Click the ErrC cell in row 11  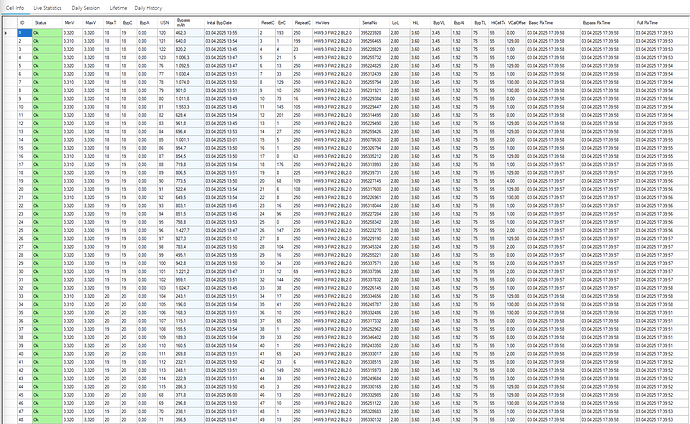[284, 115]
